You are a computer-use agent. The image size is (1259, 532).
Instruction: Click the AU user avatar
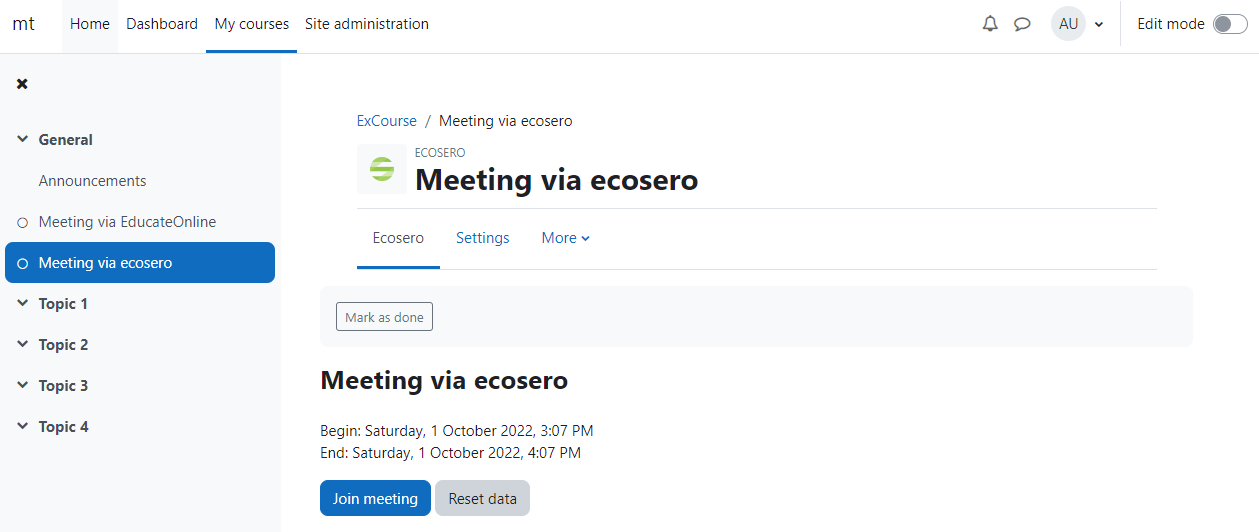[1068, 24]
